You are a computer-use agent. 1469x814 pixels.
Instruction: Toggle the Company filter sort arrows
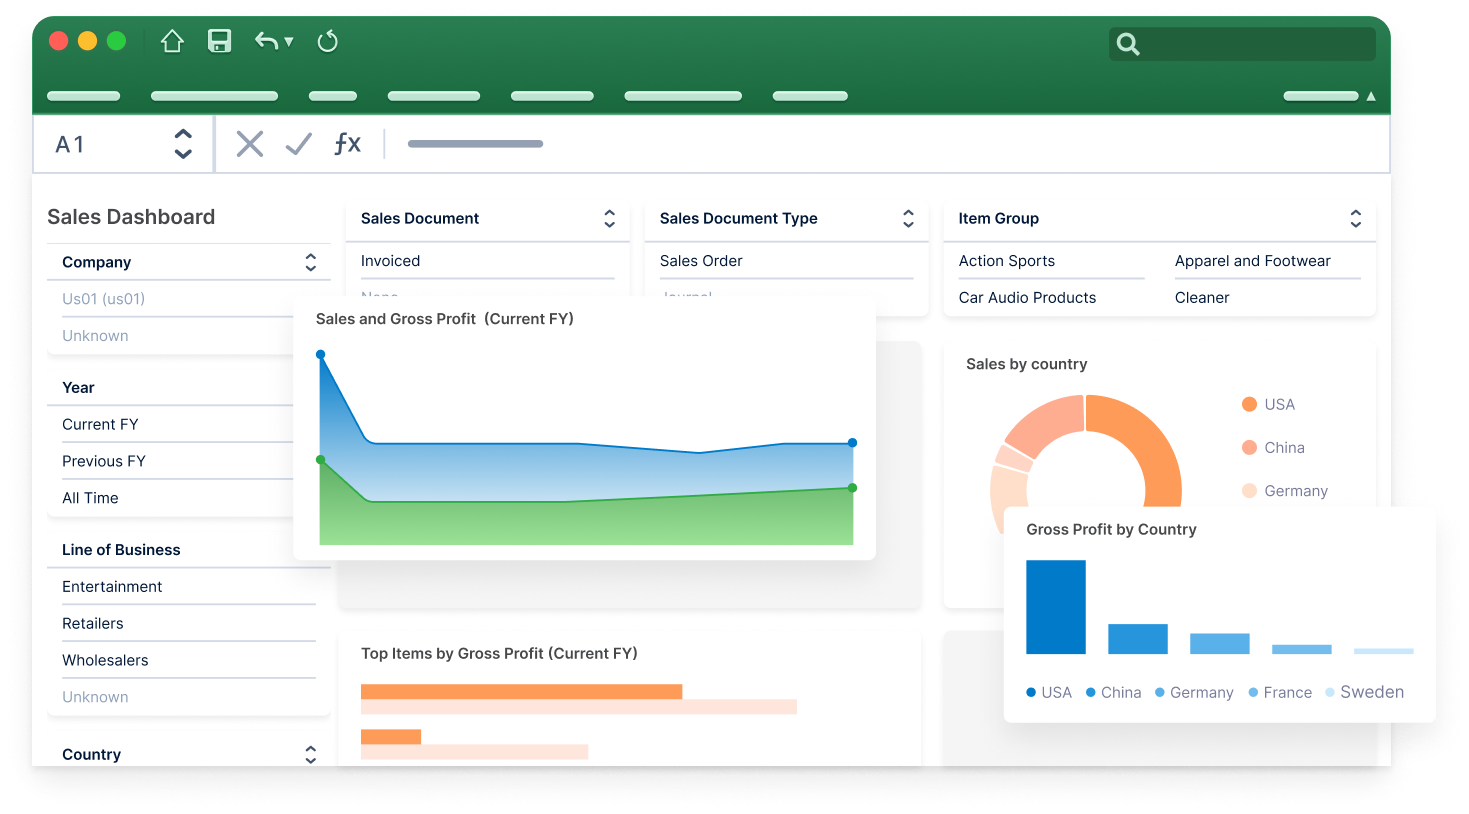tap(310, 262)
